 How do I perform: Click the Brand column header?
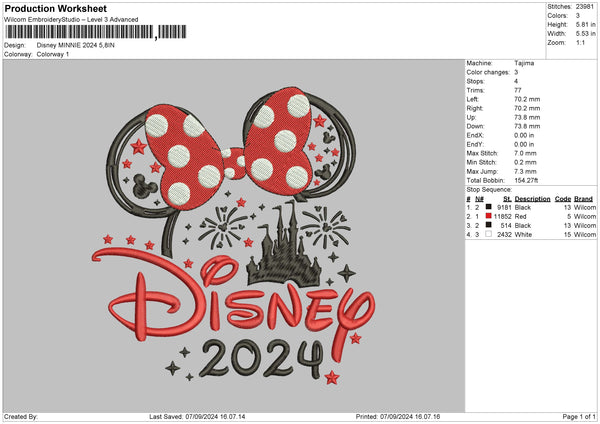[584, 199]
